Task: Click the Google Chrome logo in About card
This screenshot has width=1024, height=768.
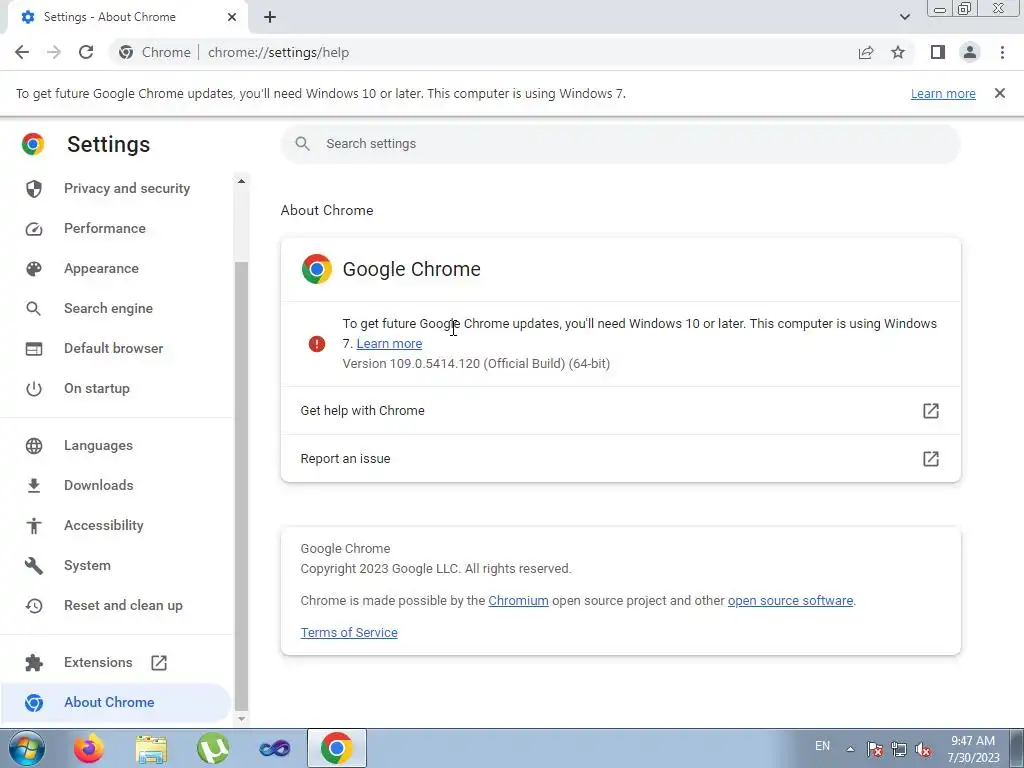Action: click(x=317, y=269)
